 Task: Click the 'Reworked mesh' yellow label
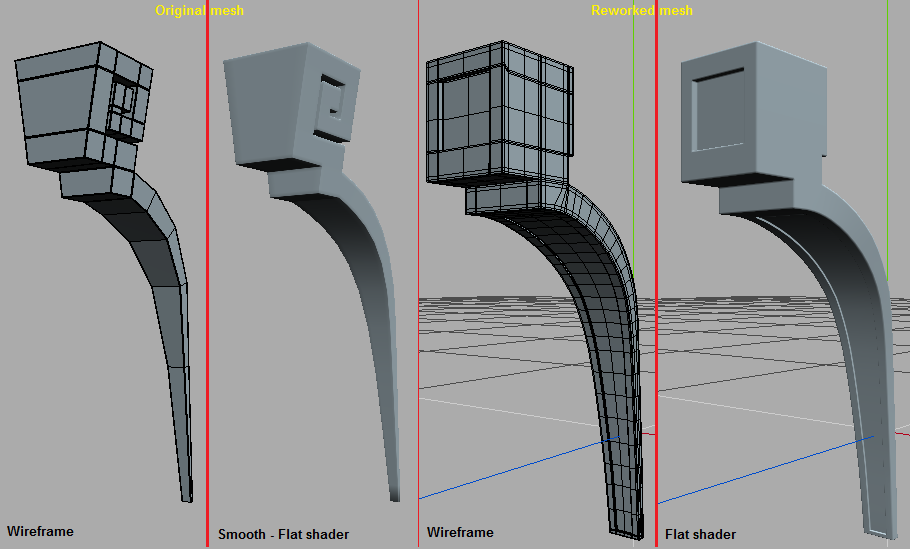pos(642,10)
